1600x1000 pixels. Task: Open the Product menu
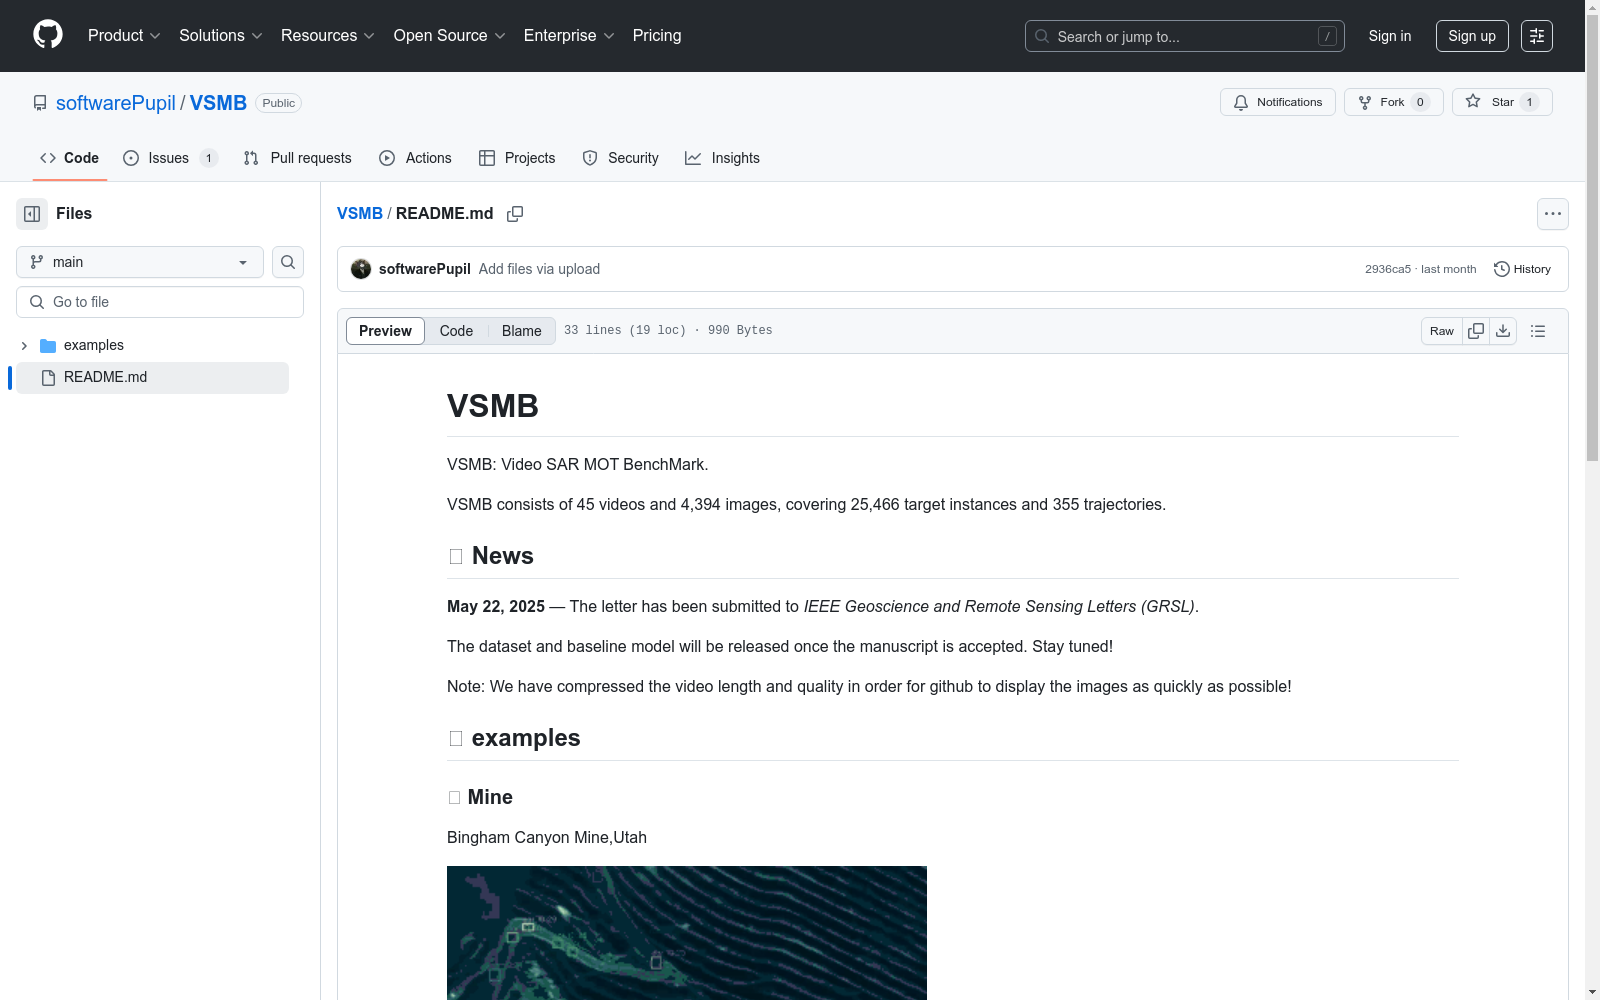[x=124, y=35]
